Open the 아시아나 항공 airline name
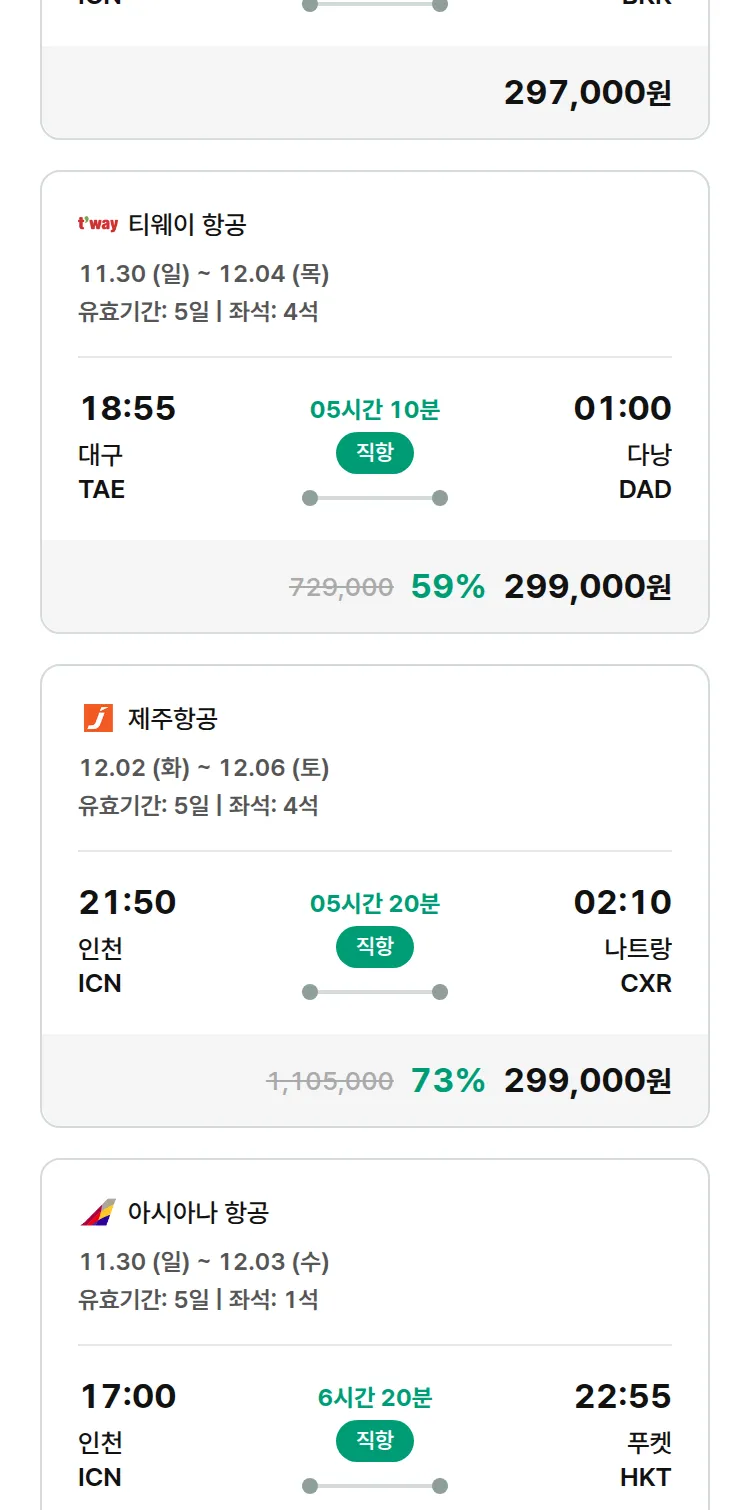 198,1212
